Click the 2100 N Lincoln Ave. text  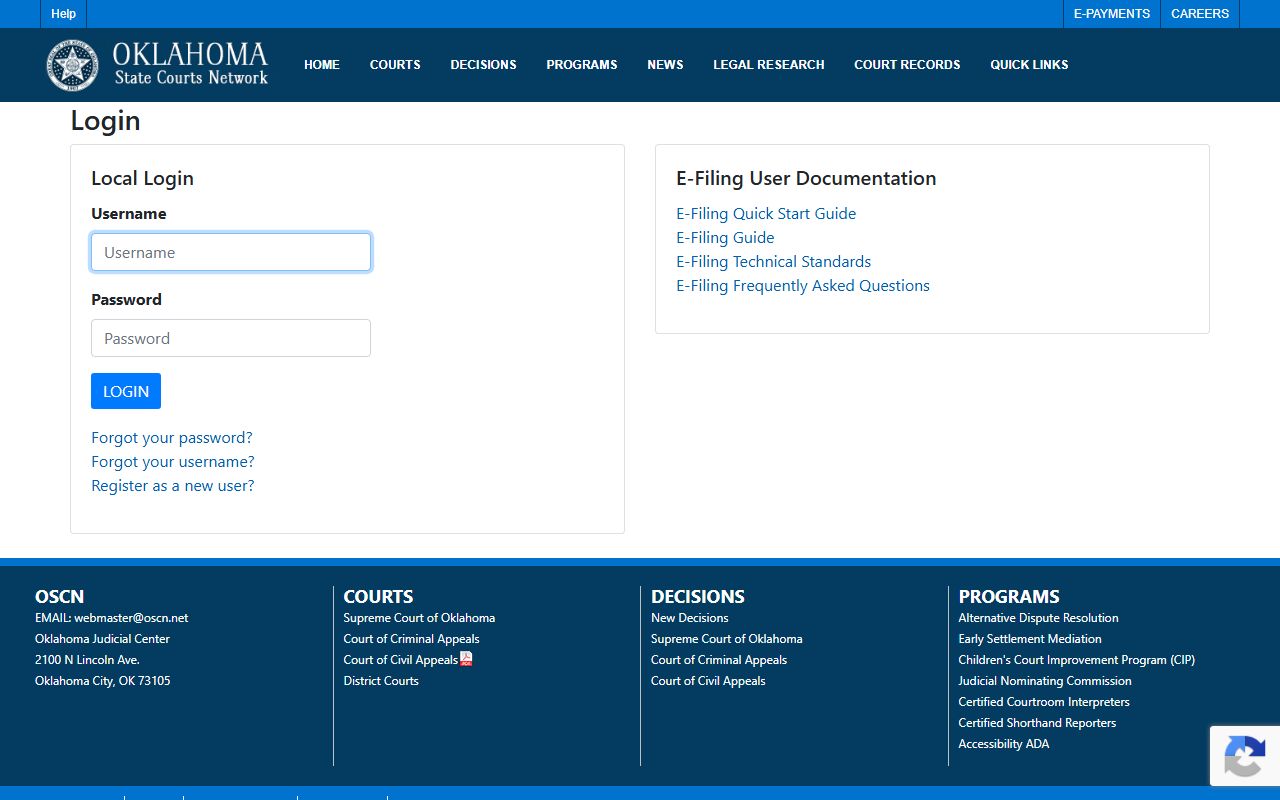click(87, 660)
